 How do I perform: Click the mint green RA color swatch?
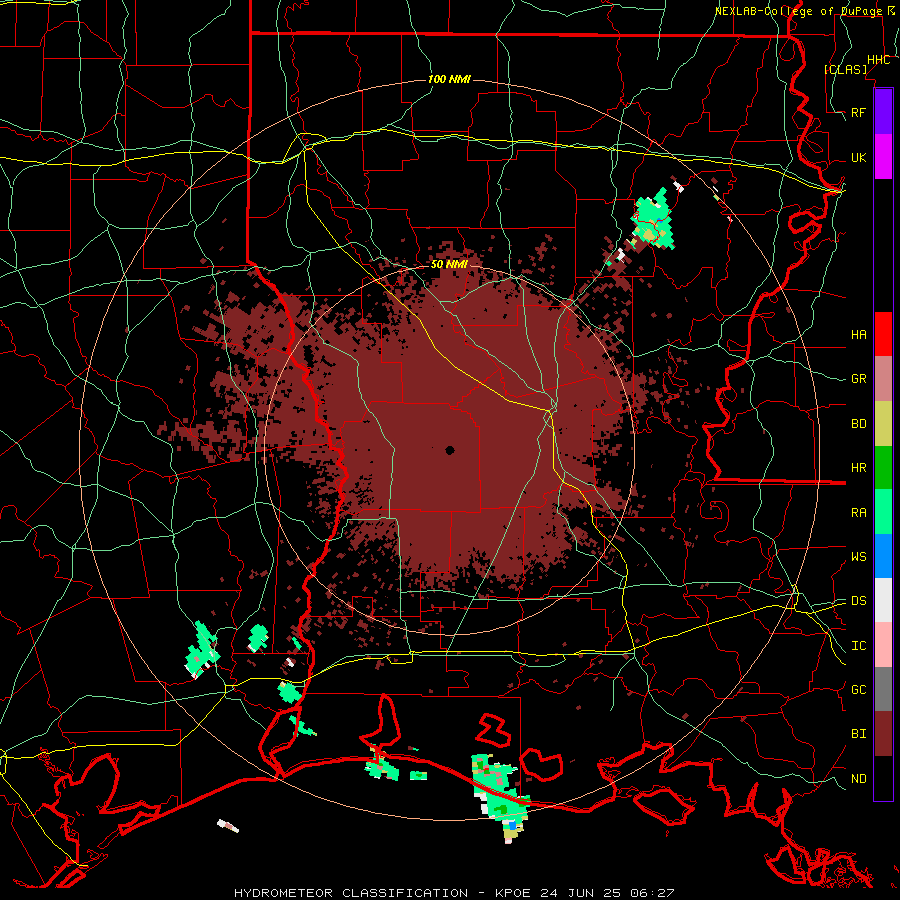point(883,512)
